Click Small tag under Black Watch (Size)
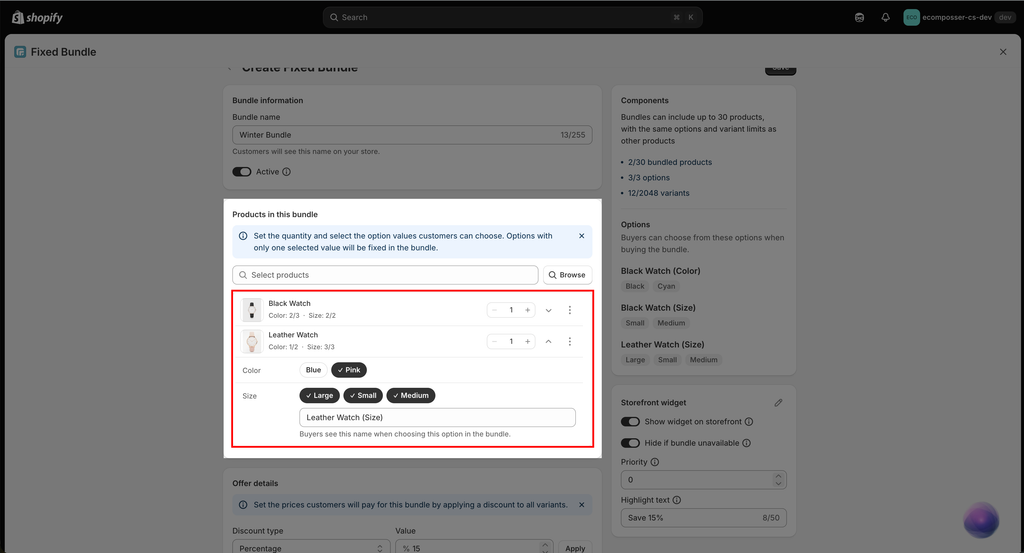1024x553 pixels. (x=635, y=323)
